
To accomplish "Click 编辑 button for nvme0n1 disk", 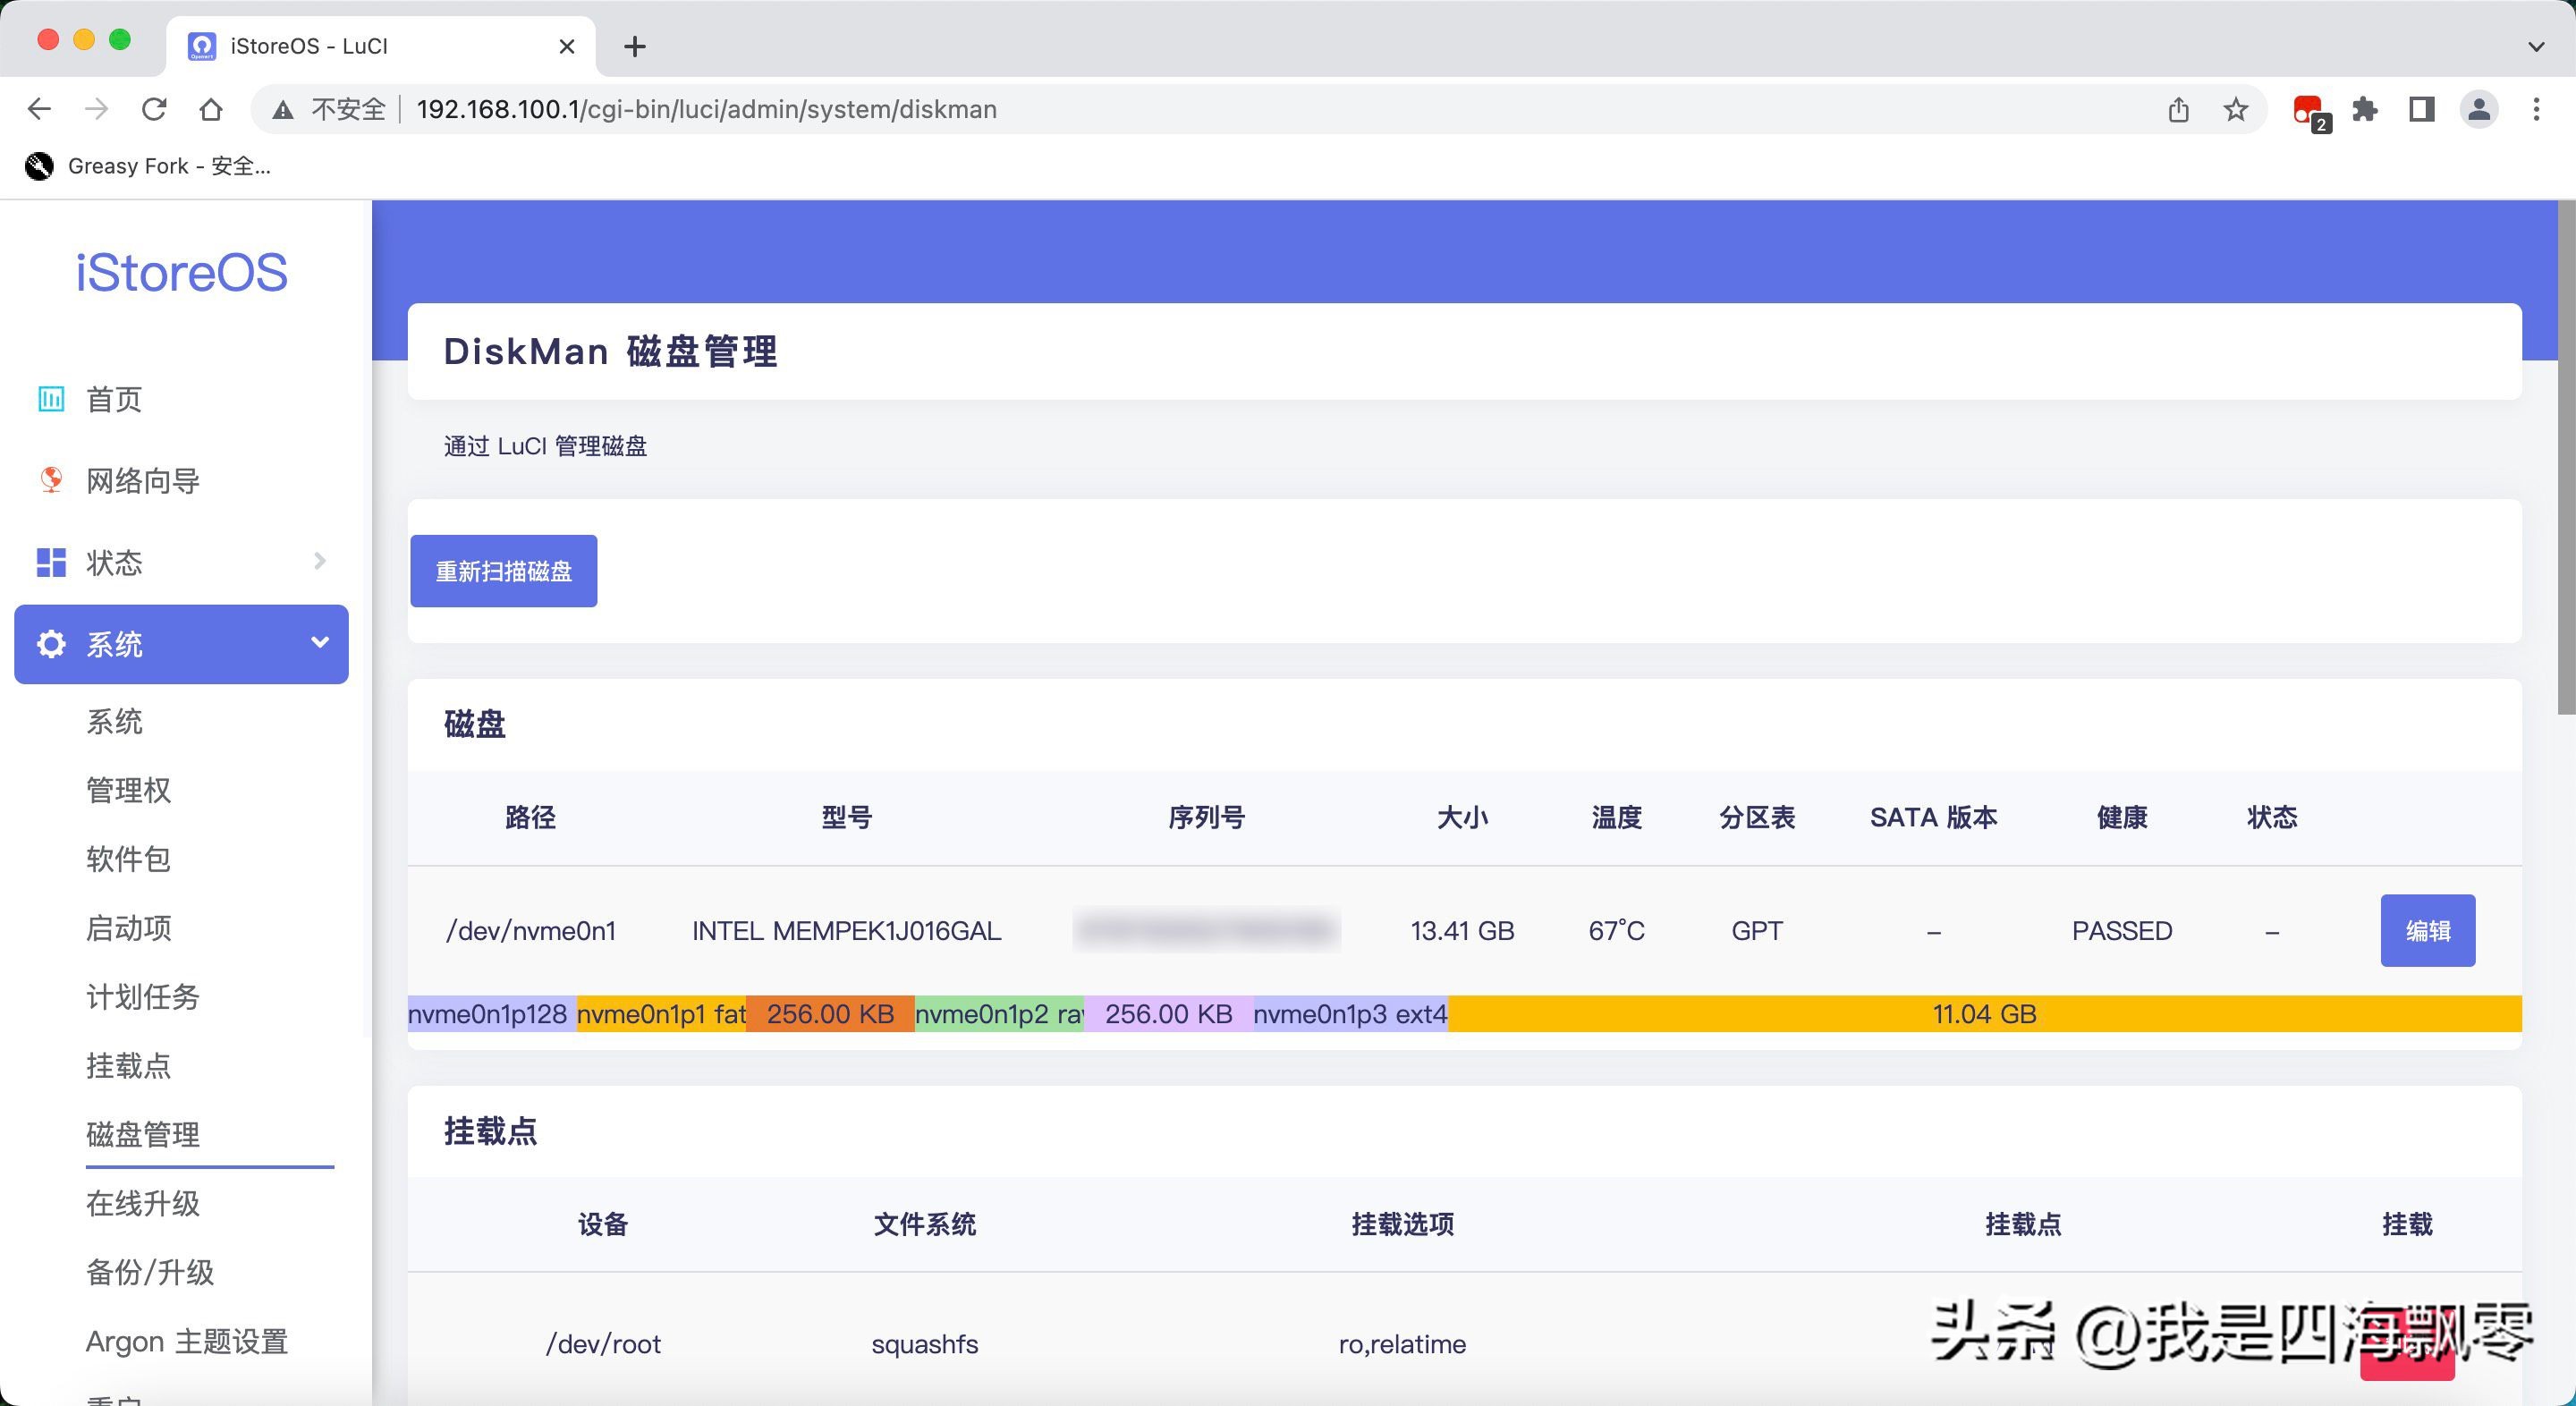I will [2427, 930].
